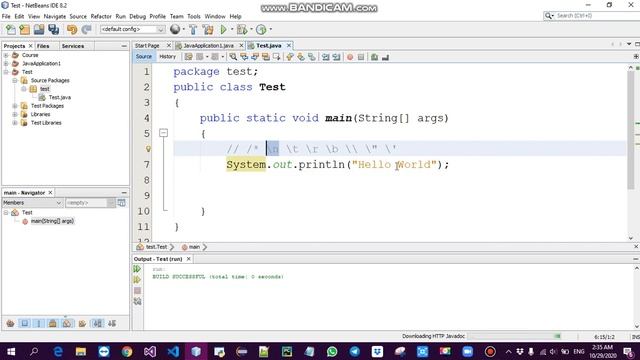Click the Undo toolbar icon
640x360 pixels.
coord(72,29)
